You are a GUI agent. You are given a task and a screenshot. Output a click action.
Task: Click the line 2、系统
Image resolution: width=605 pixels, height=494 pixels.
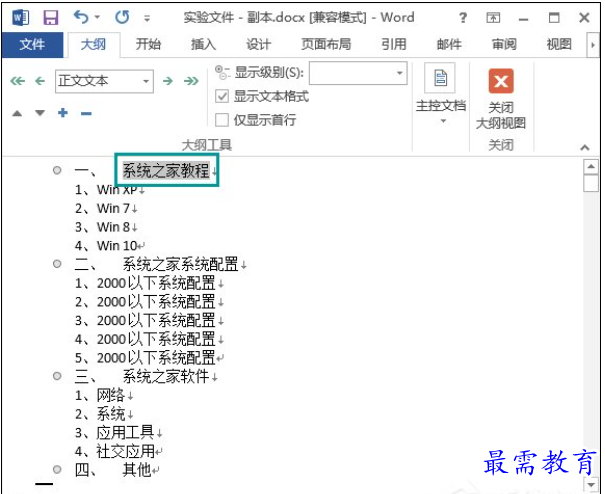[x=100, y=414]
